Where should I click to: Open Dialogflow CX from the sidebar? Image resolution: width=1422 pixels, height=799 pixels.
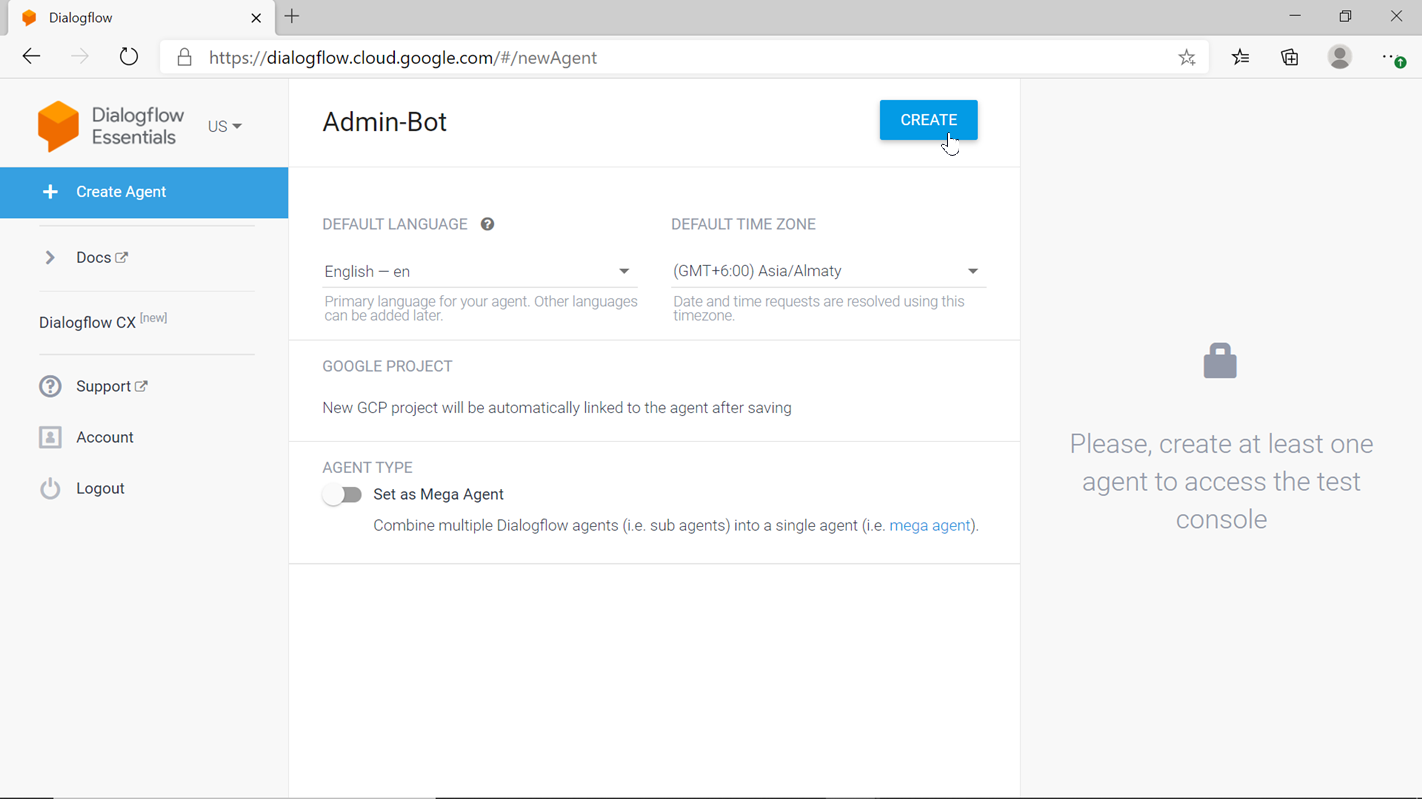(x=88, y=323)
